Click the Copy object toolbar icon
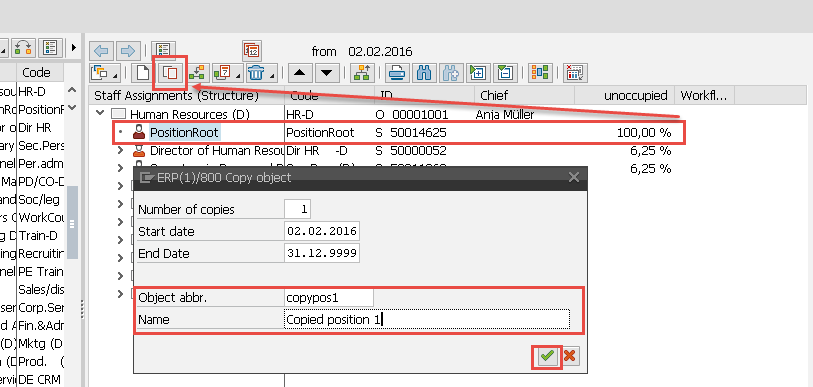 [x=170, y=73]
